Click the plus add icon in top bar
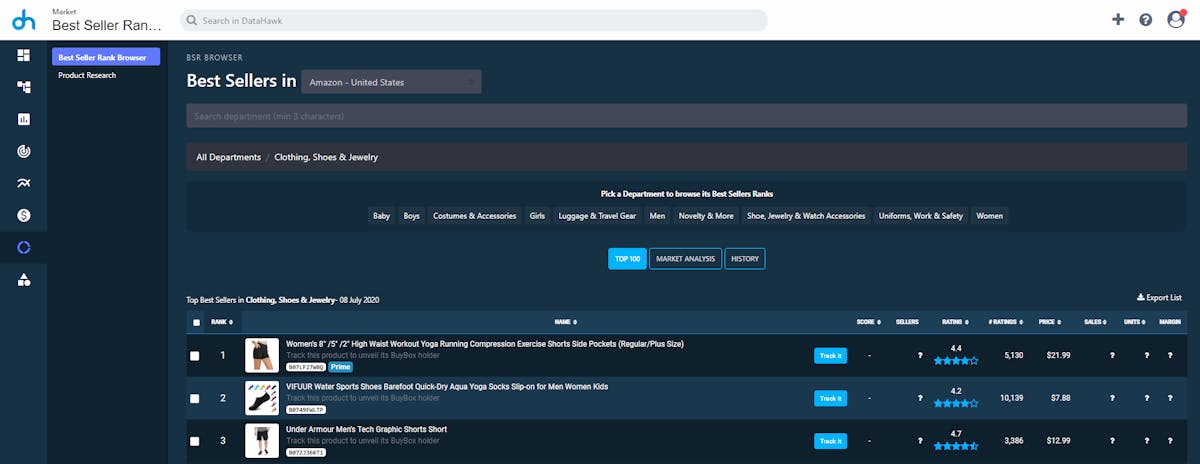1200x464 pixels. click(x=1118, y=20)
